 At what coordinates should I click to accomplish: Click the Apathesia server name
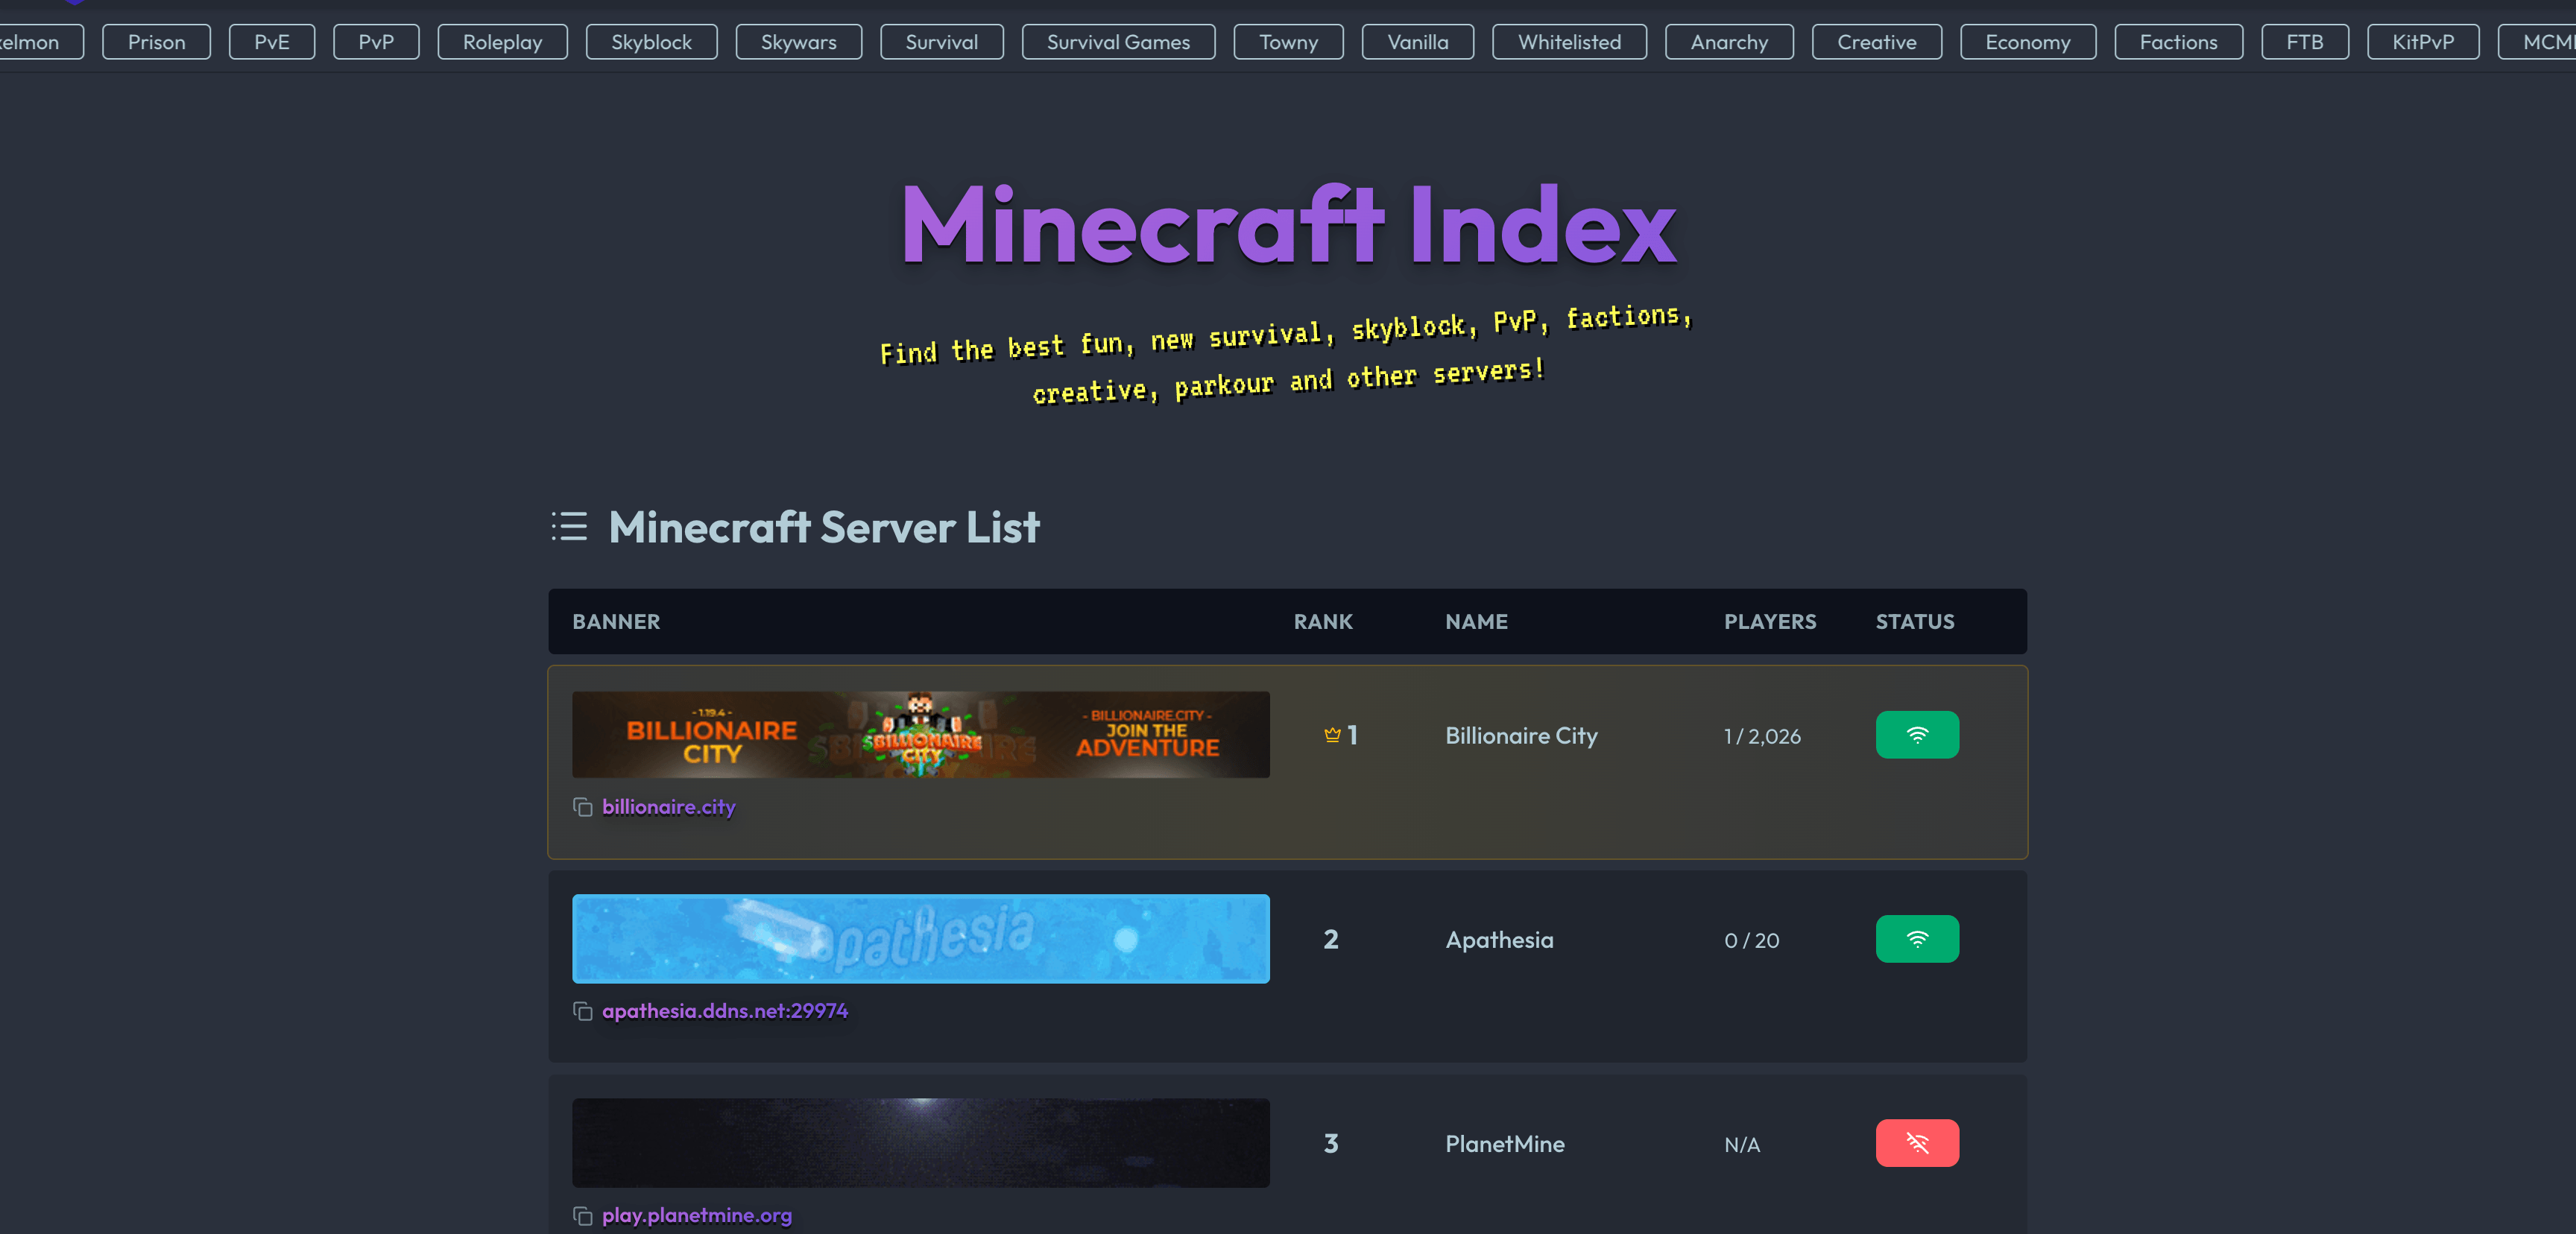[1499, 940]
